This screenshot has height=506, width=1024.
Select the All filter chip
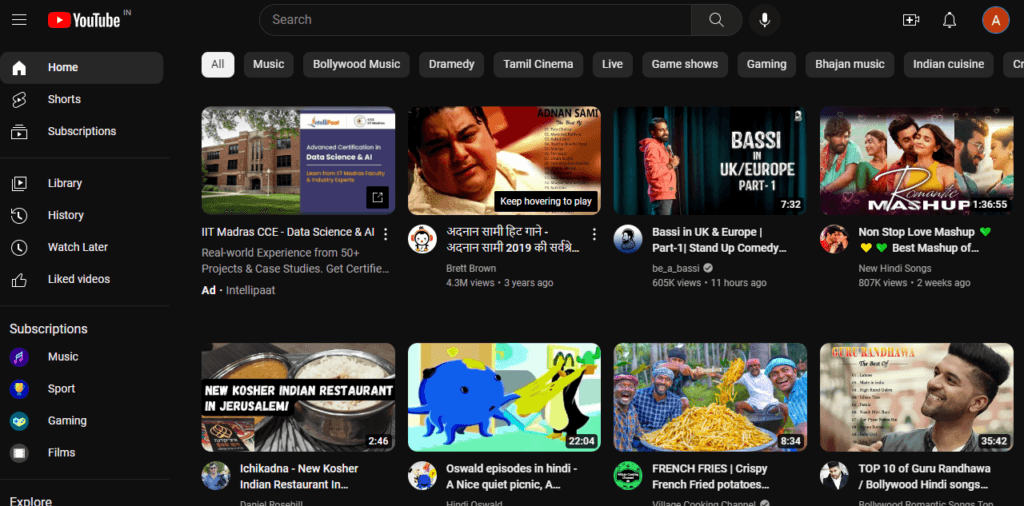(217, 65)
